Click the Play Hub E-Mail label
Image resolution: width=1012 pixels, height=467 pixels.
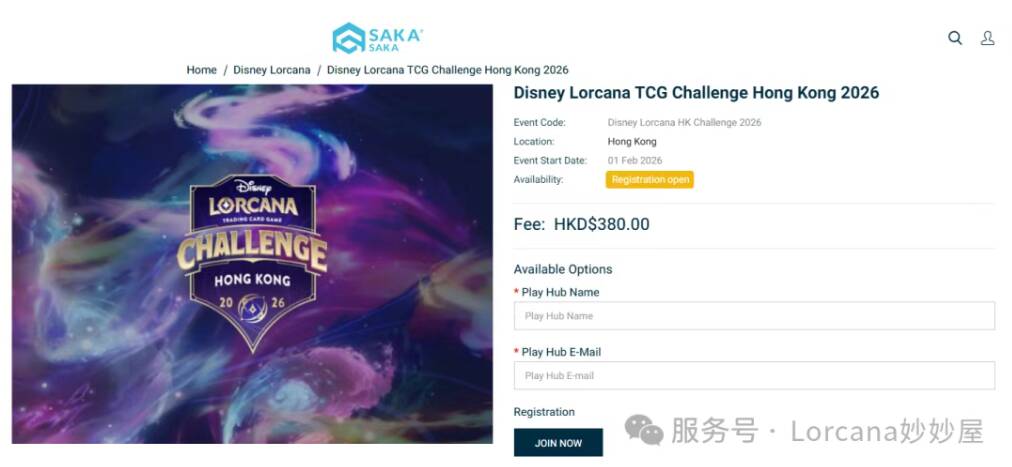point(561,352)
